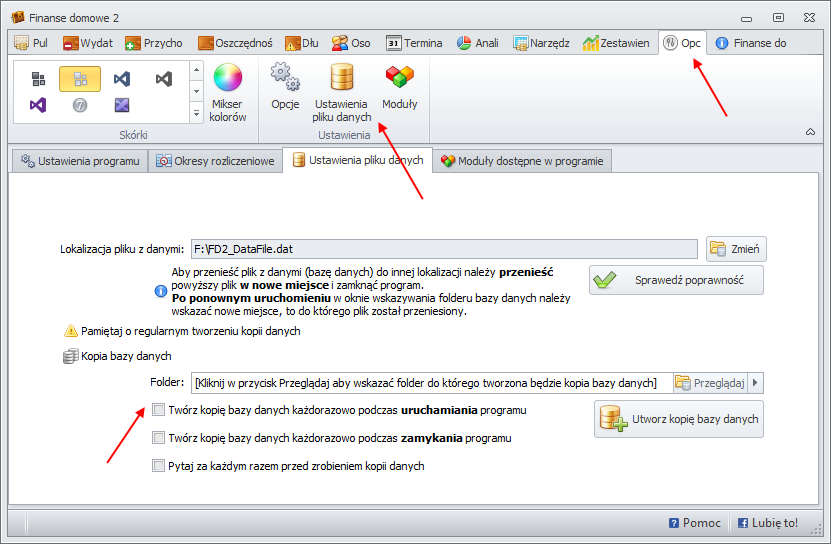Viewport: 831px width, 544px height.
Task: Open dropdown arrow next to Przeglądaj
Action: click(x=755, y=383)
